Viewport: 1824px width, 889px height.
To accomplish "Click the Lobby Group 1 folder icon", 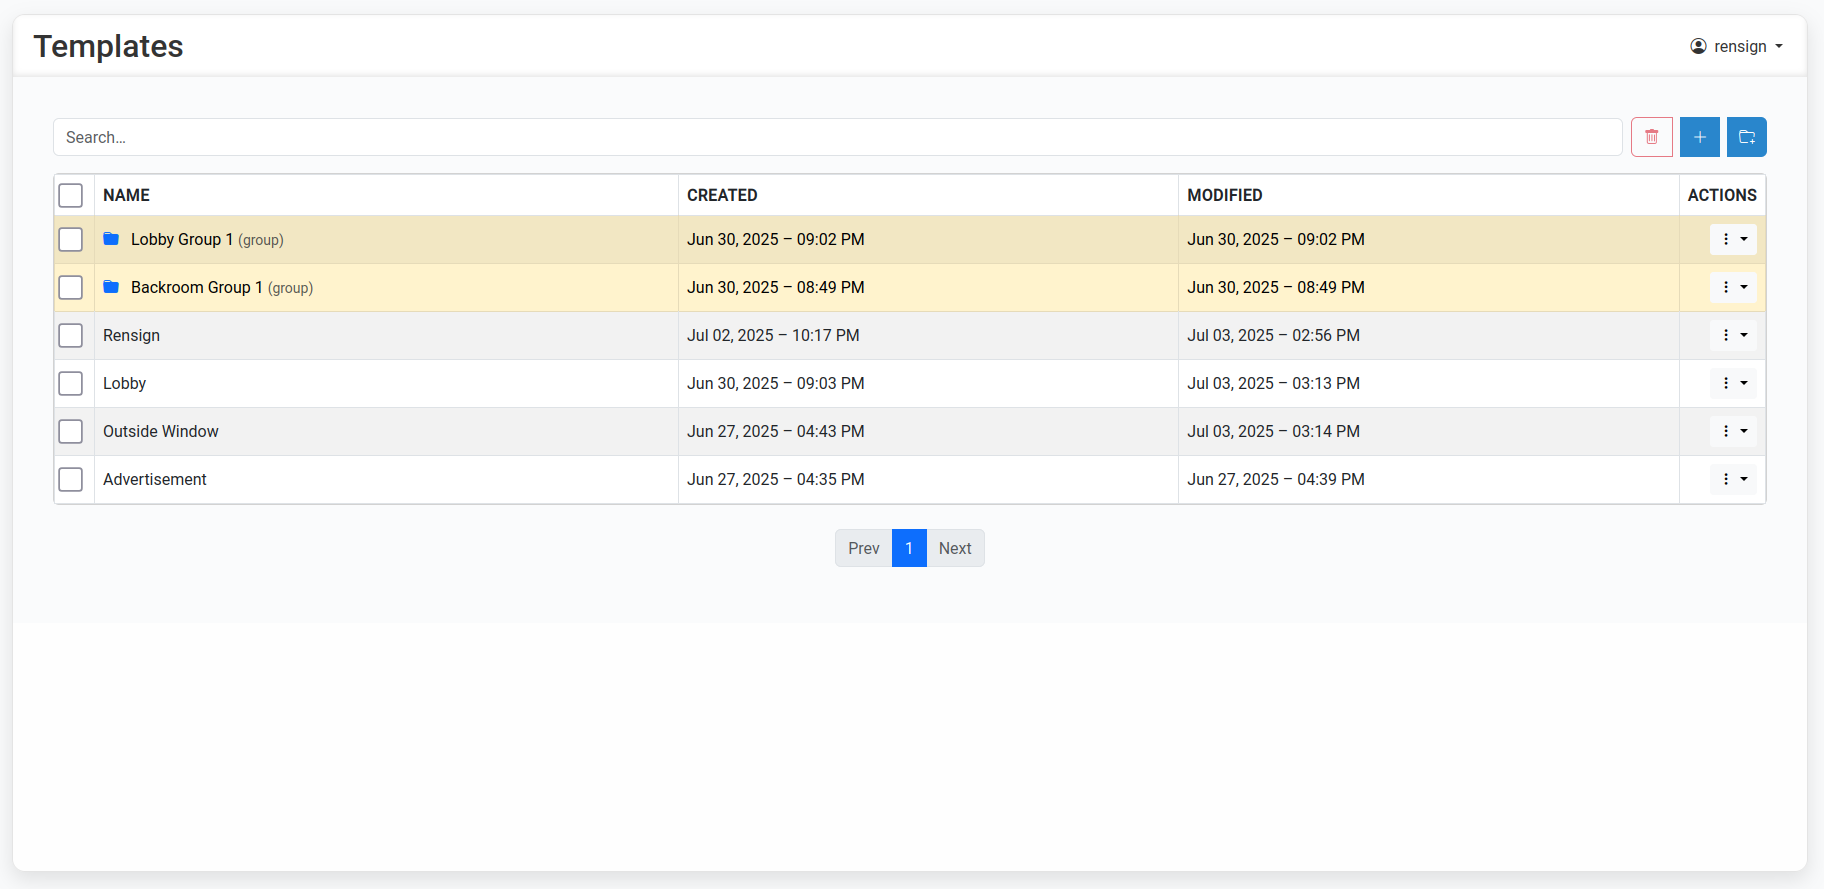I will 111,239.
